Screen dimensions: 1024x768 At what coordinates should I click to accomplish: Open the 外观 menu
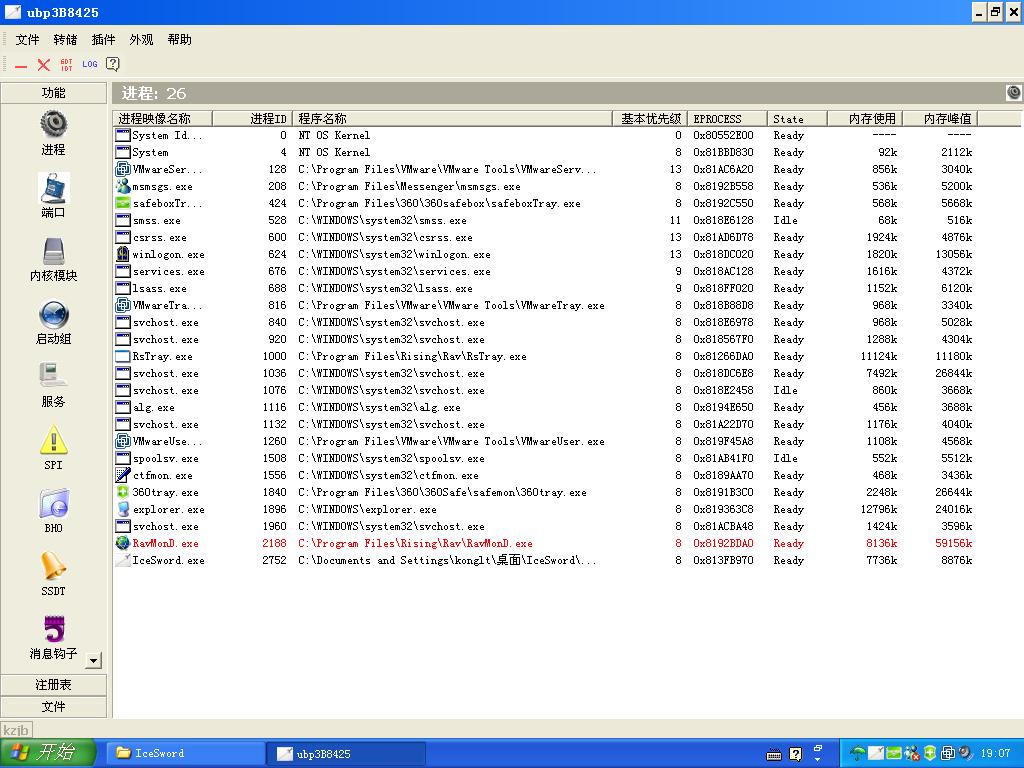pos(141,40)
